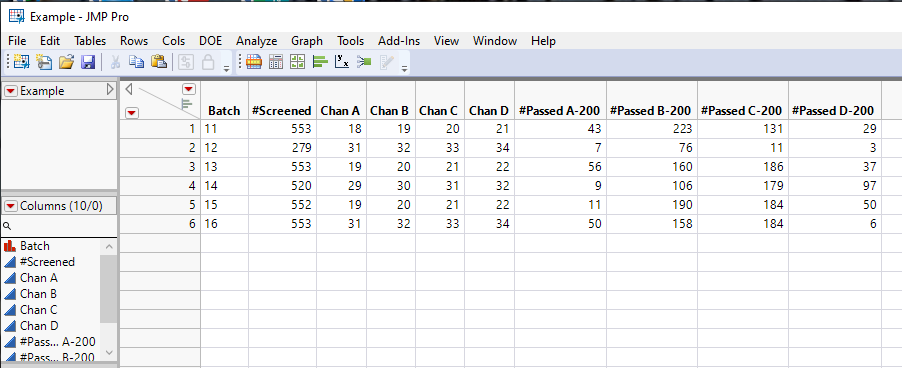Save the table with the floppy disk icon
The image size is (902, 368).
(x=87, y=62)
